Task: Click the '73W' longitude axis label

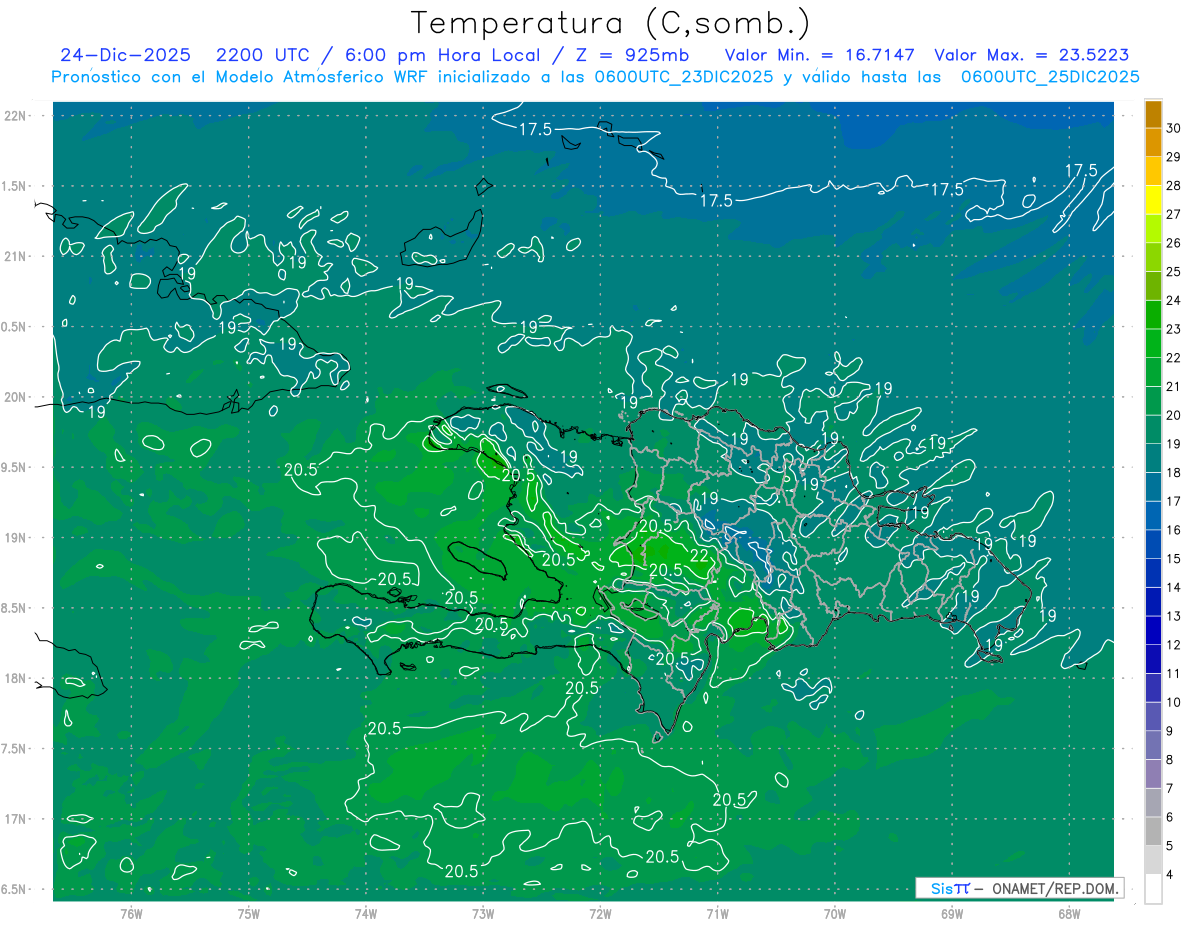Action: click(483, 913)
